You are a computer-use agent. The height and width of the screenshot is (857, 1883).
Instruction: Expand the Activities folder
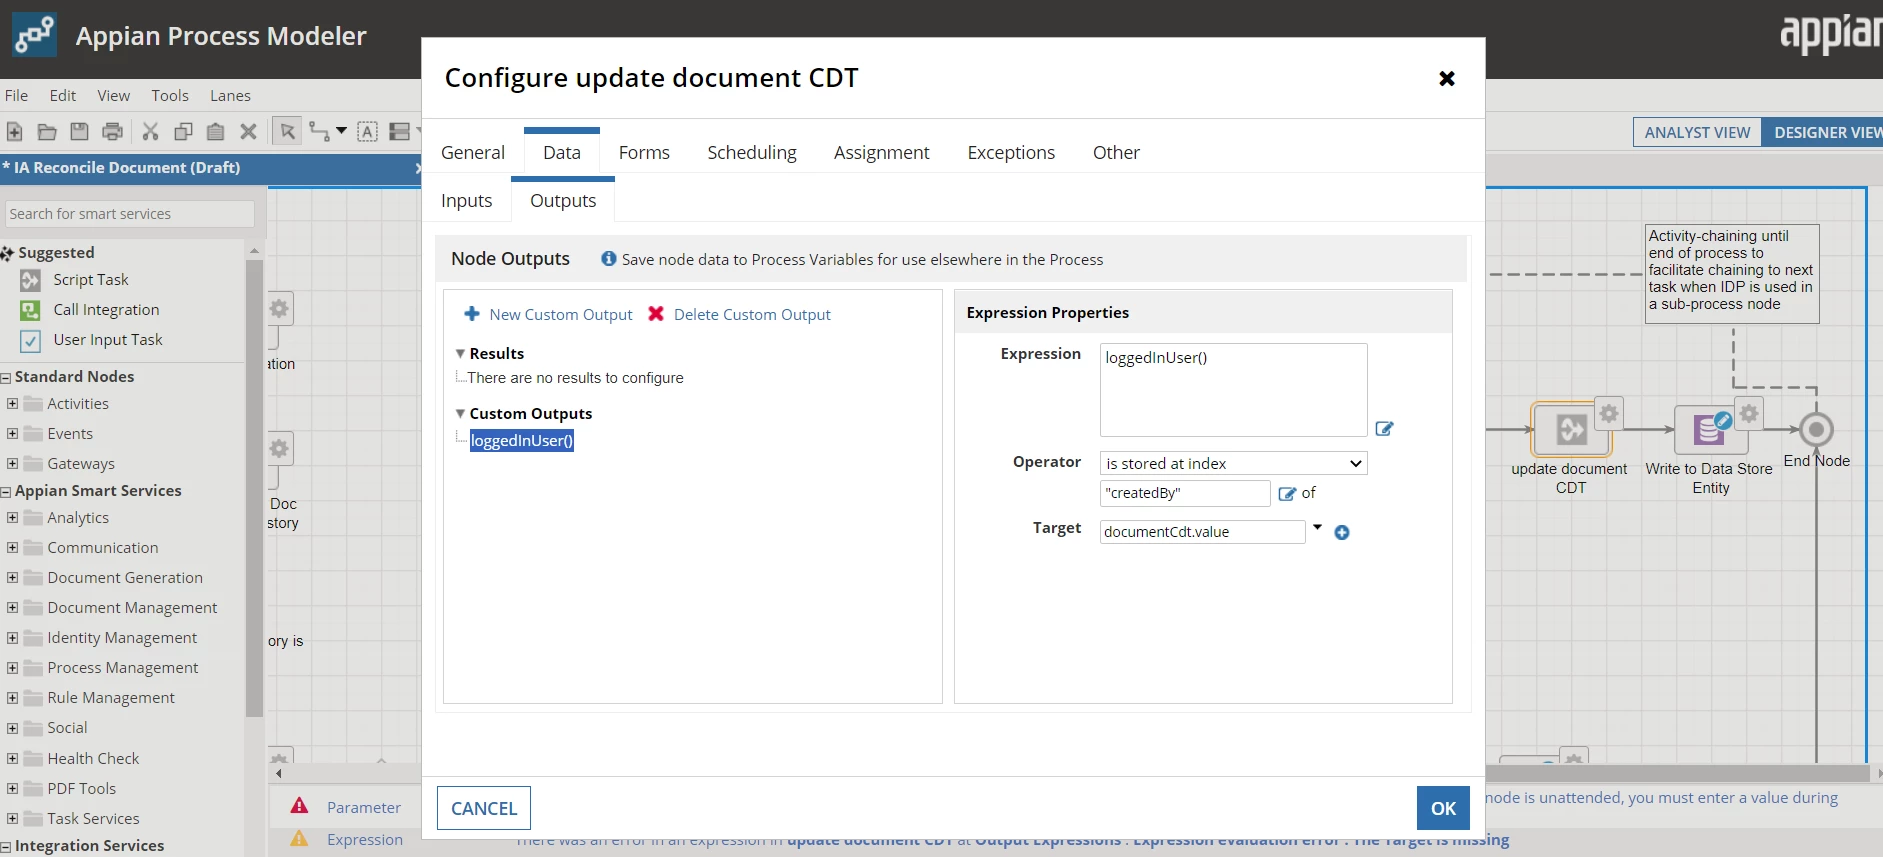coord(12,404)
